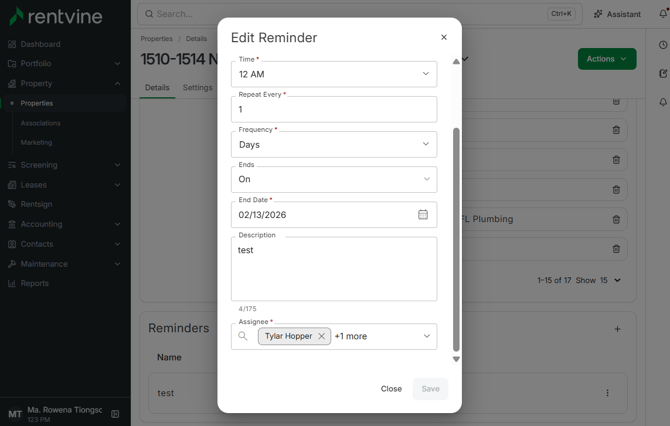
Task: Click the trash icon beside FL Plumbing
Action: point(616,219)
